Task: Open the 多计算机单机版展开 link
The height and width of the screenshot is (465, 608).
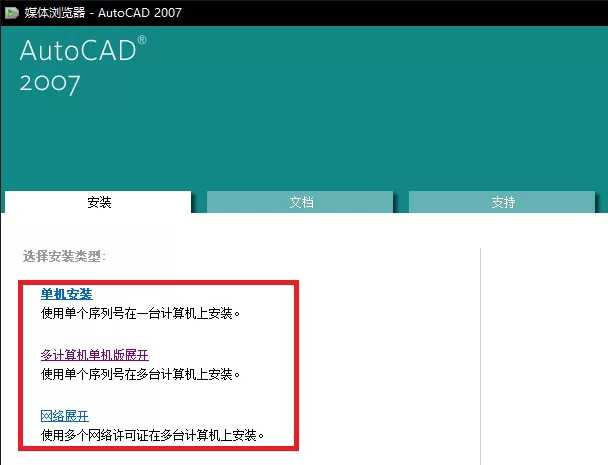Action: pos(95,355)
